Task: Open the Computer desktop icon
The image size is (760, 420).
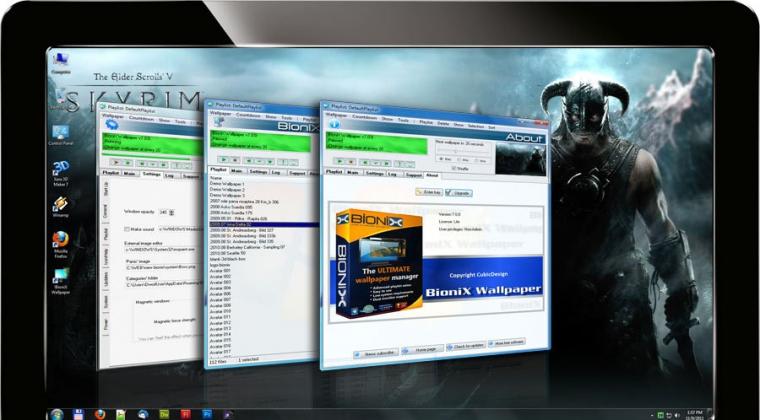Action: tap(61, 62)
